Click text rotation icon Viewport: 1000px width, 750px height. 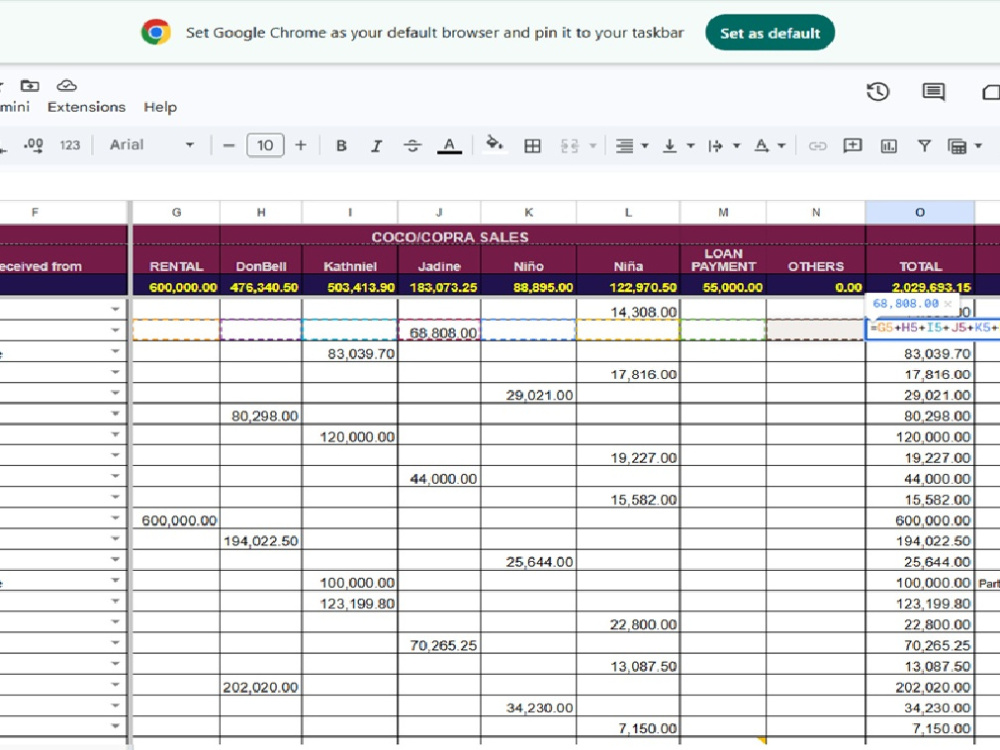(x=761, y=145)
